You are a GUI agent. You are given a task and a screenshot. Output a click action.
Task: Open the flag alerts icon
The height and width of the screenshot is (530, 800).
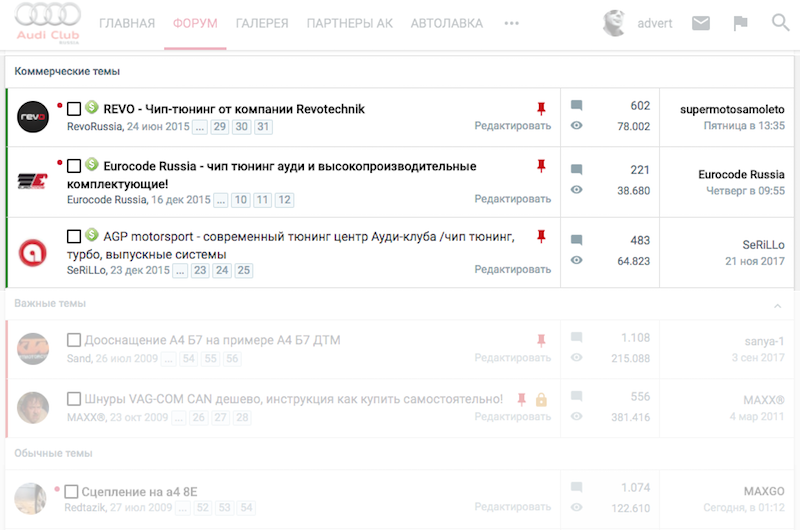[x=740, y=23]
